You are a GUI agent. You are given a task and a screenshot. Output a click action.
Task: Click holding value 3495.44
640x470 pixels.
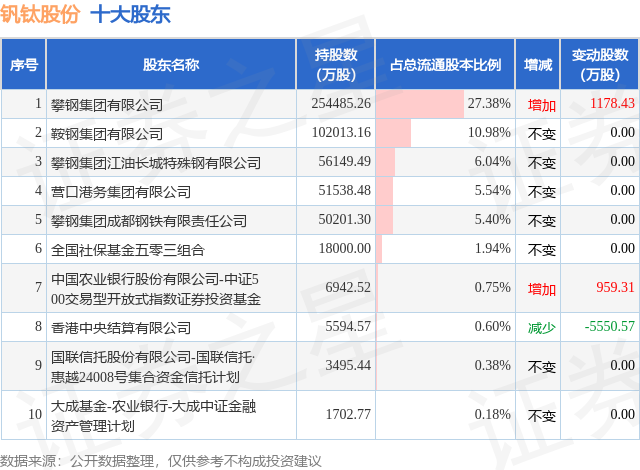pyautogui.click(x=348, y=365)
